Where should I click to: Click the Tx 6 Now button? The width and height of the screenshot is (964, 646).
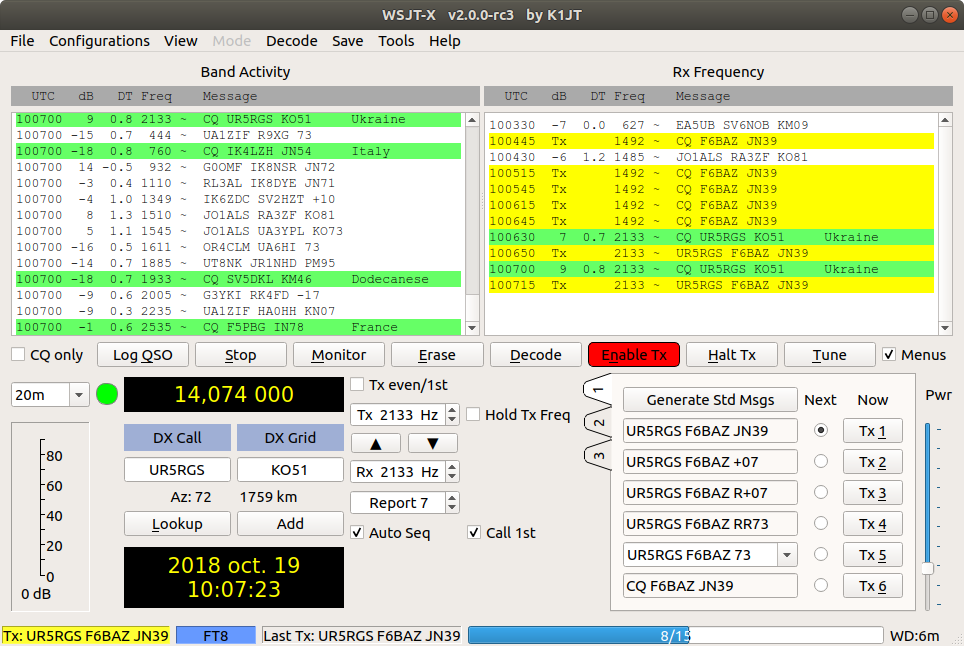872,586
